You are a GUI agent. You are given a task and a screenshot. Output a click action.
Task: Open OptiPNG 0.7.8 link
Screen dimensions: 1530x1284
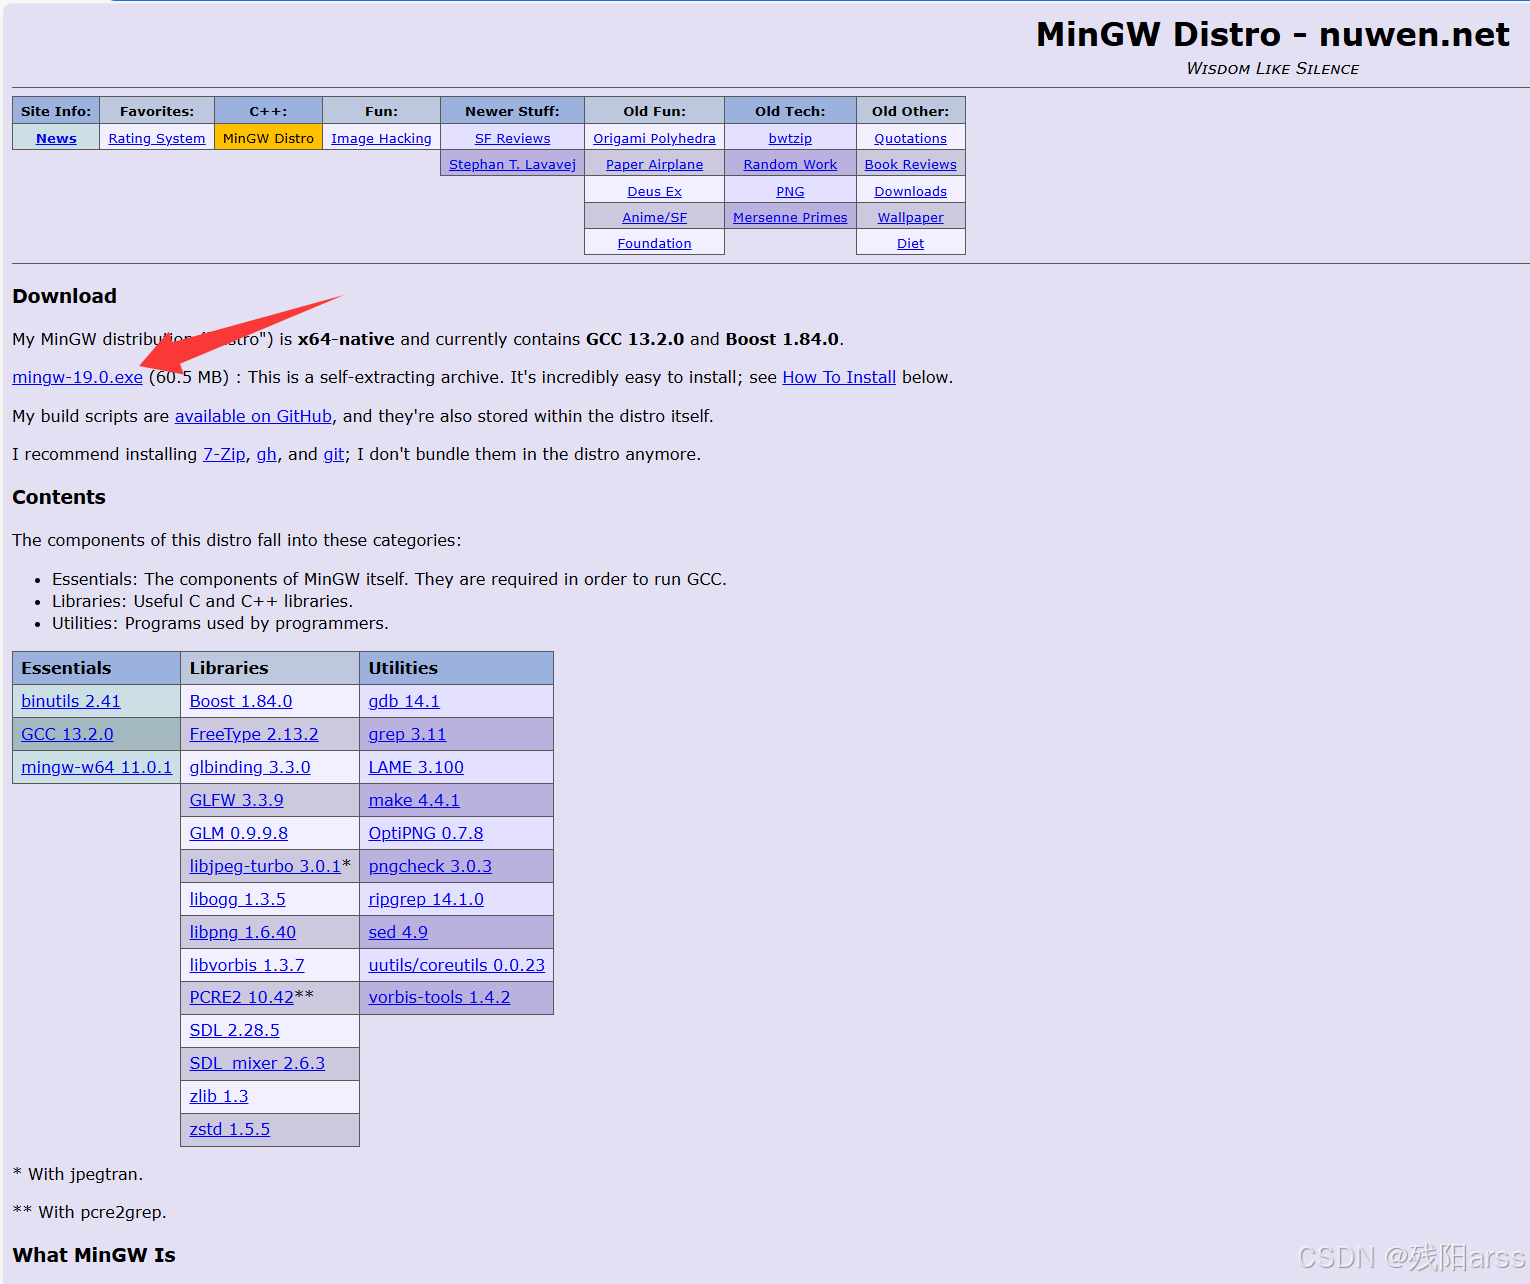click(426, 833)
